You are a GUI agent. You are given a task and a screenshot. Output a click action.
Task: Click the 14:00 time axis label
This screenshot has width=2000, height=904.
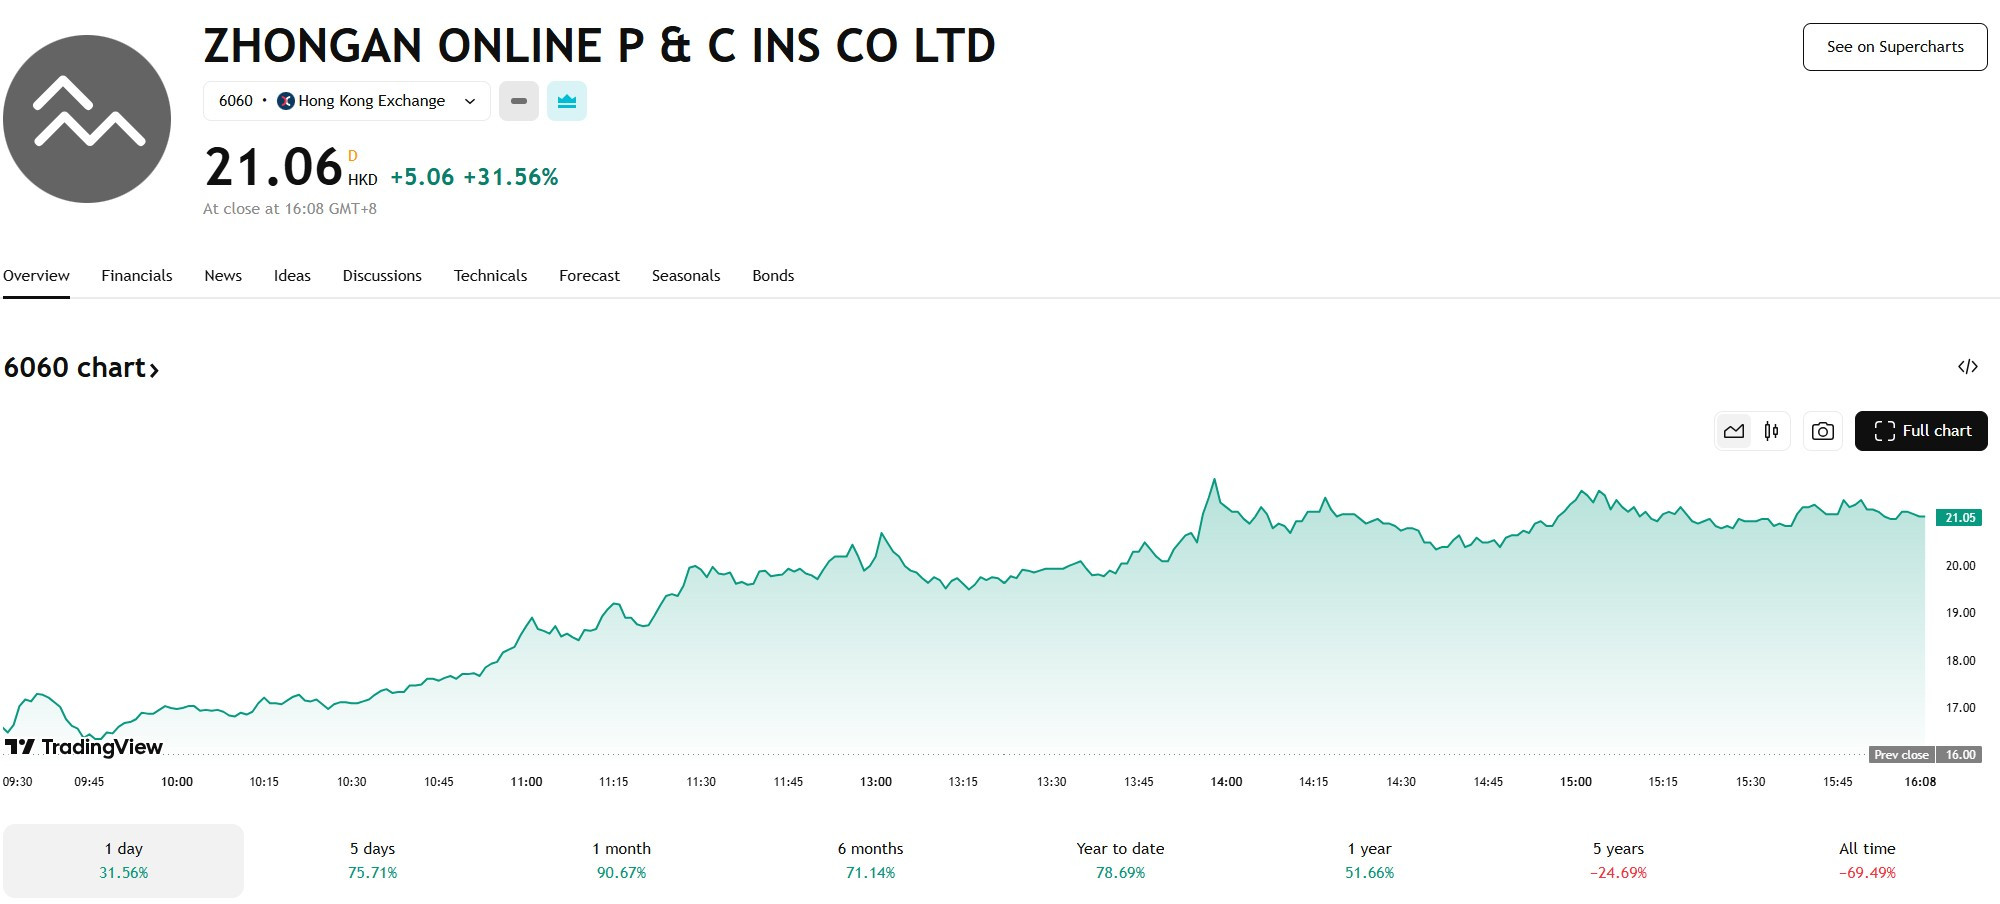click(1226, 782)
